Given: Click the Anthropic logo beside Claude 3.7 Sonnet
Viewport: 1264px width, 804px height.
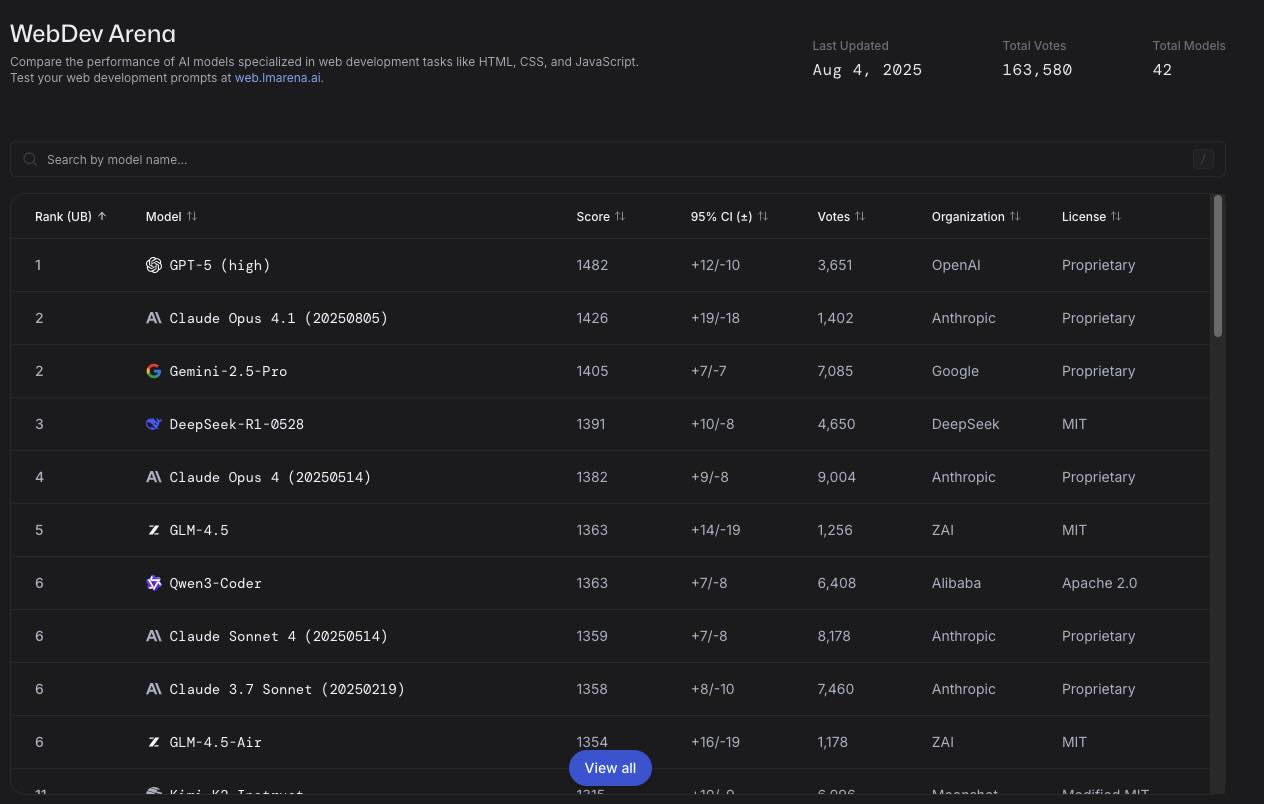Looking at the screenshot, I should click(x=154, y=689).
